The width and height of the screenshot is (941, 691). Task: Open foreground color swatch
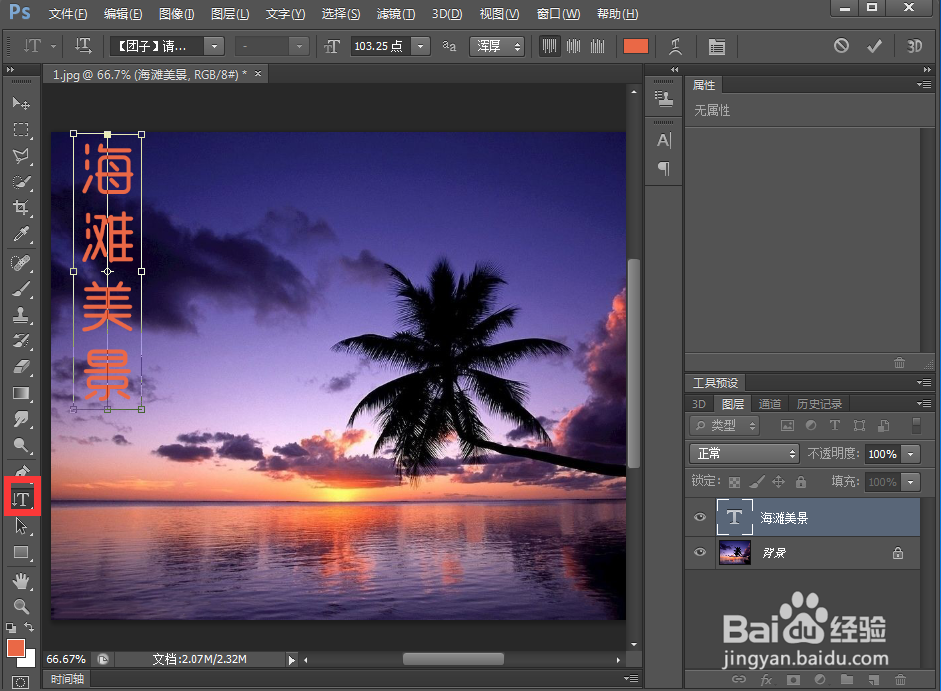click(x=16, y=648)
